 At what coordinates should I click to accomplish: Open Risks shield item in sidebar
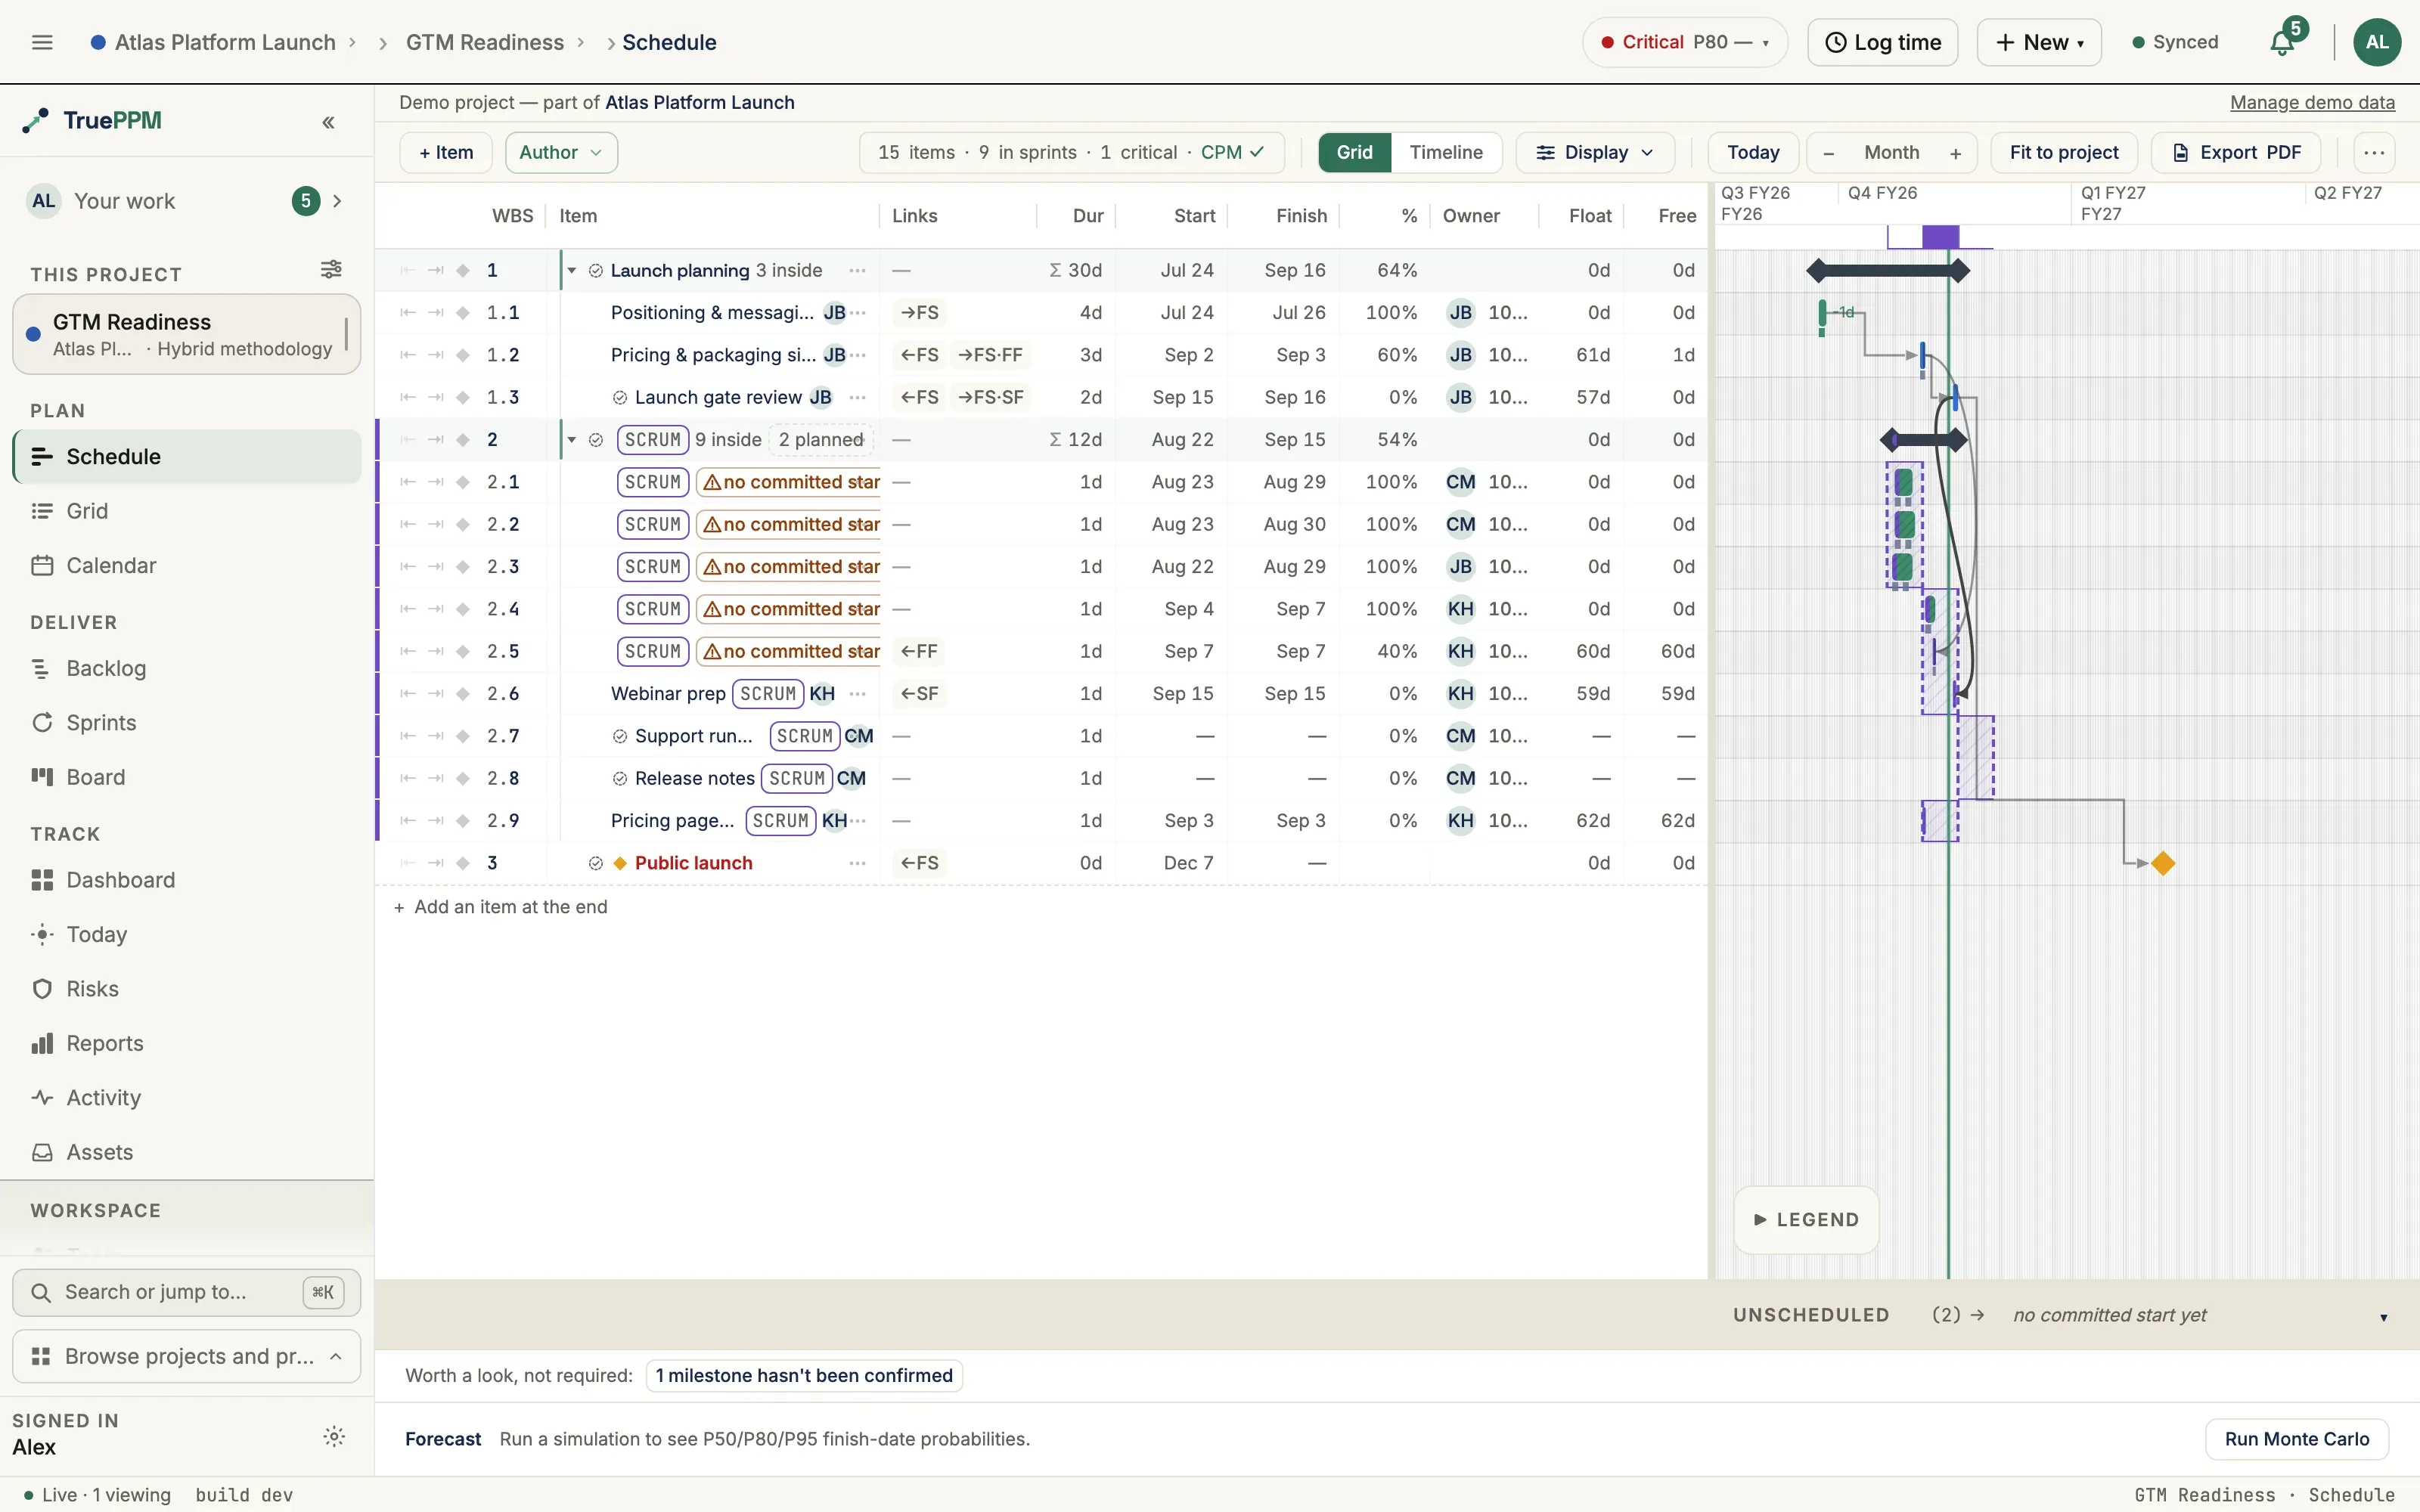tap(187, 989)
